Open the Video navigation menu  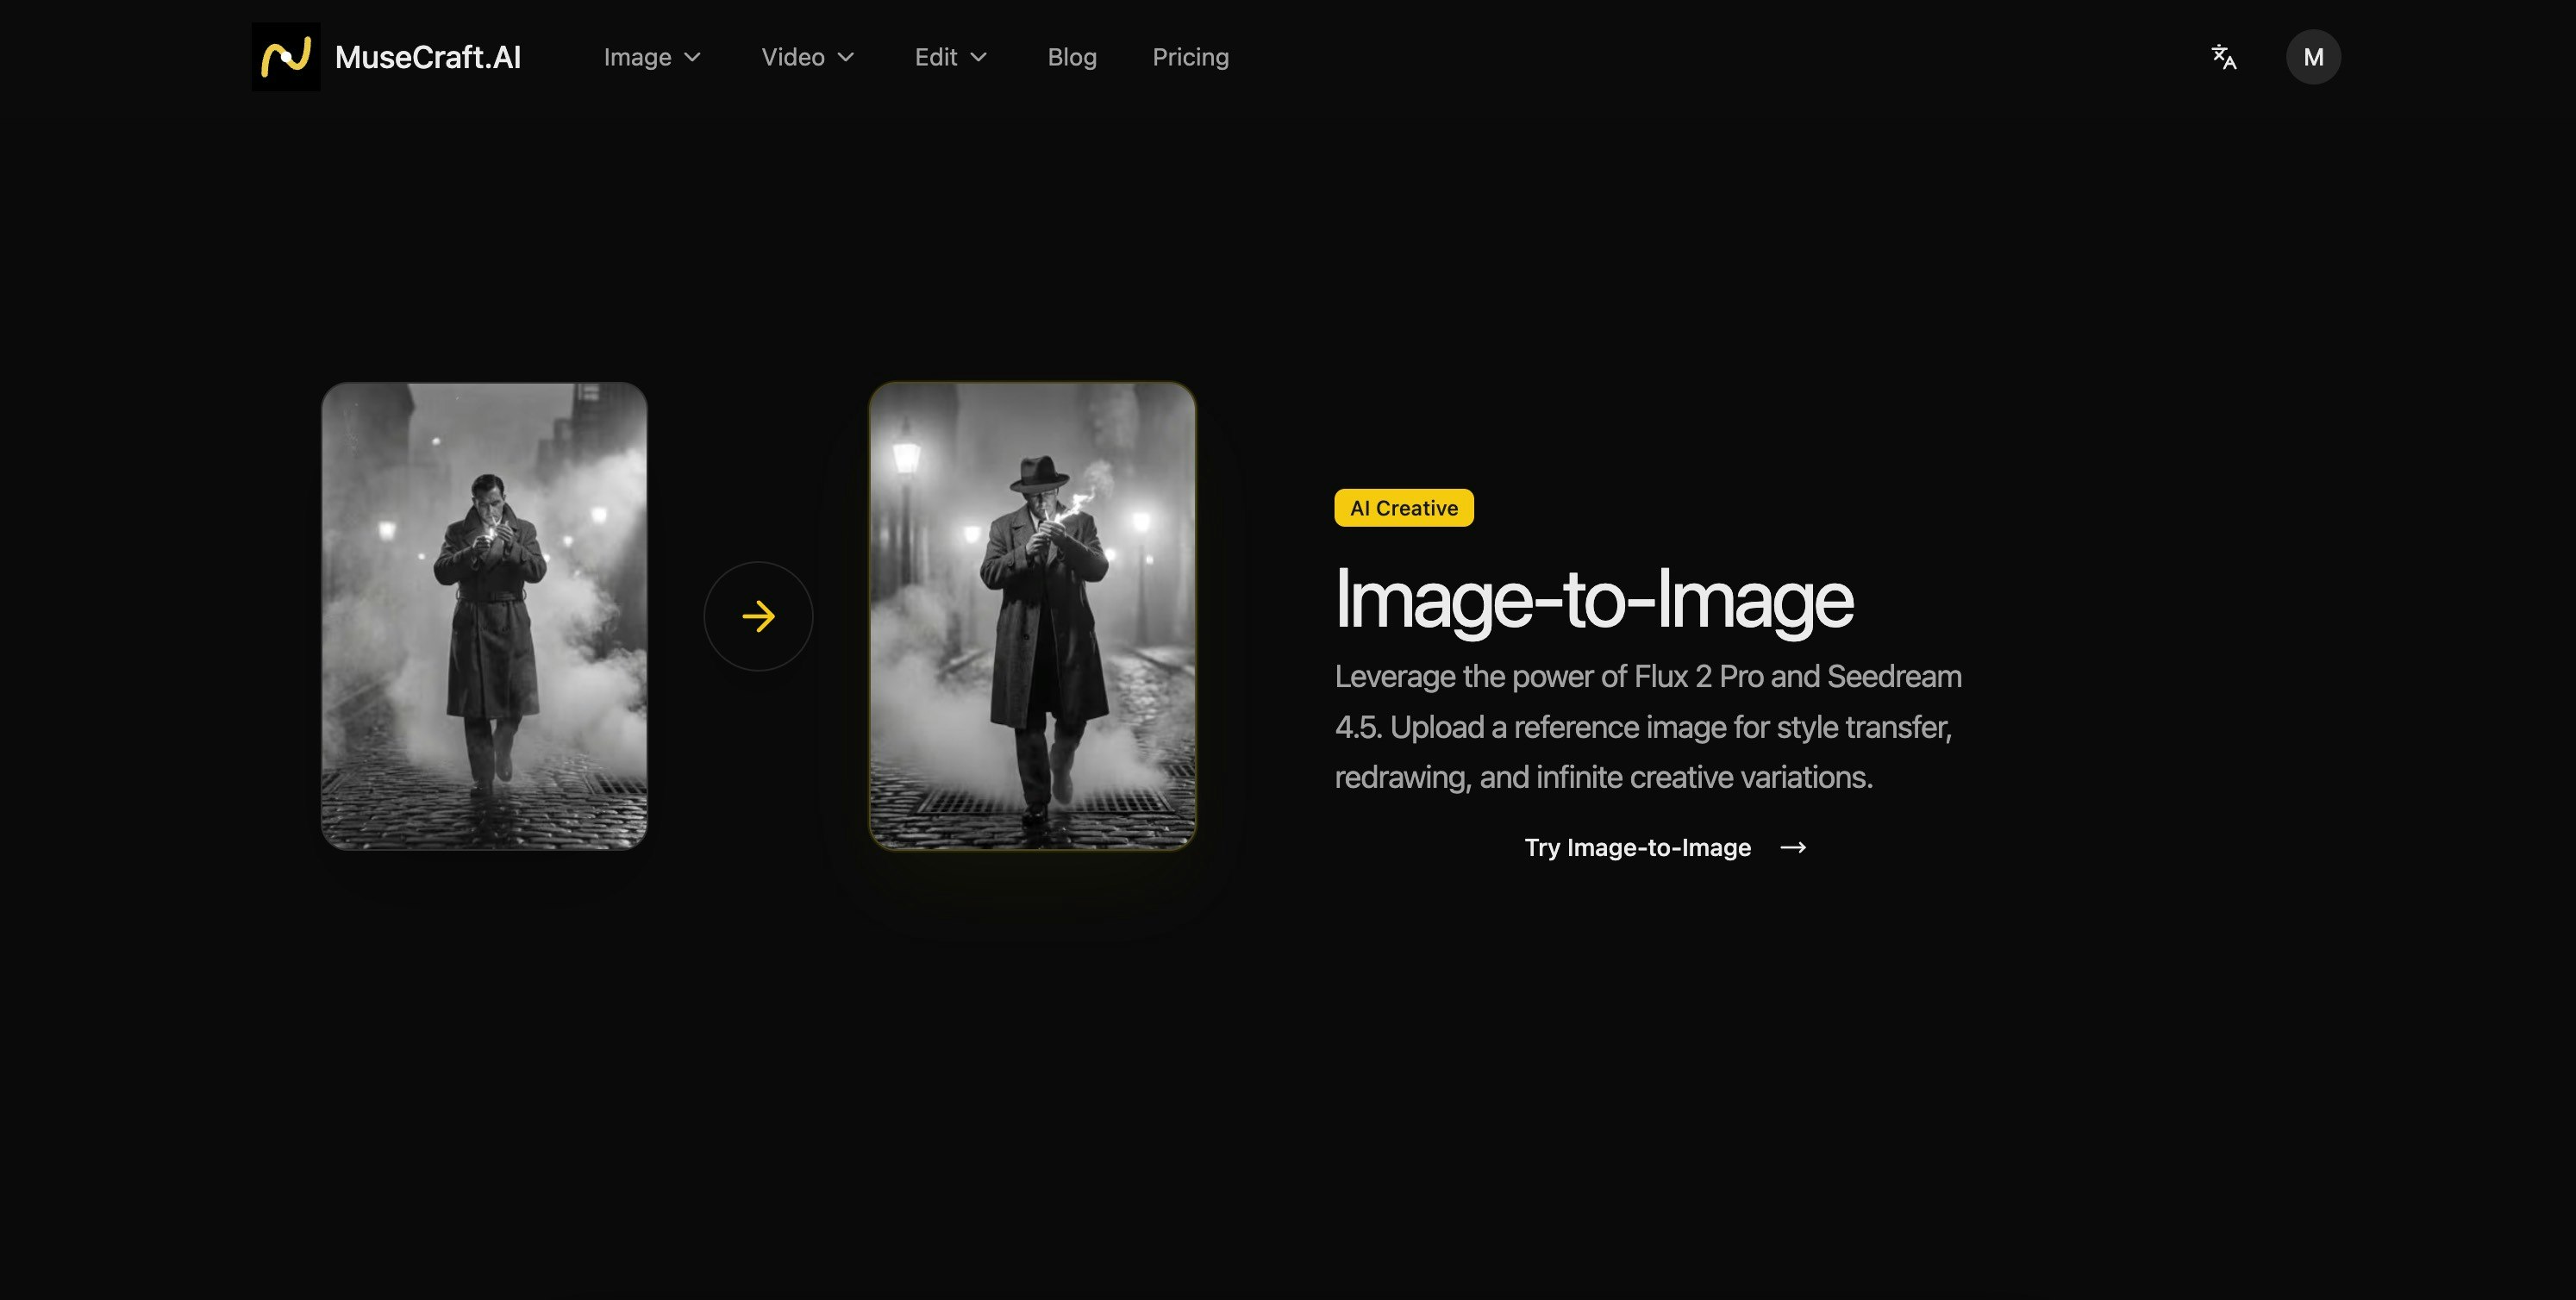point(792,57)
